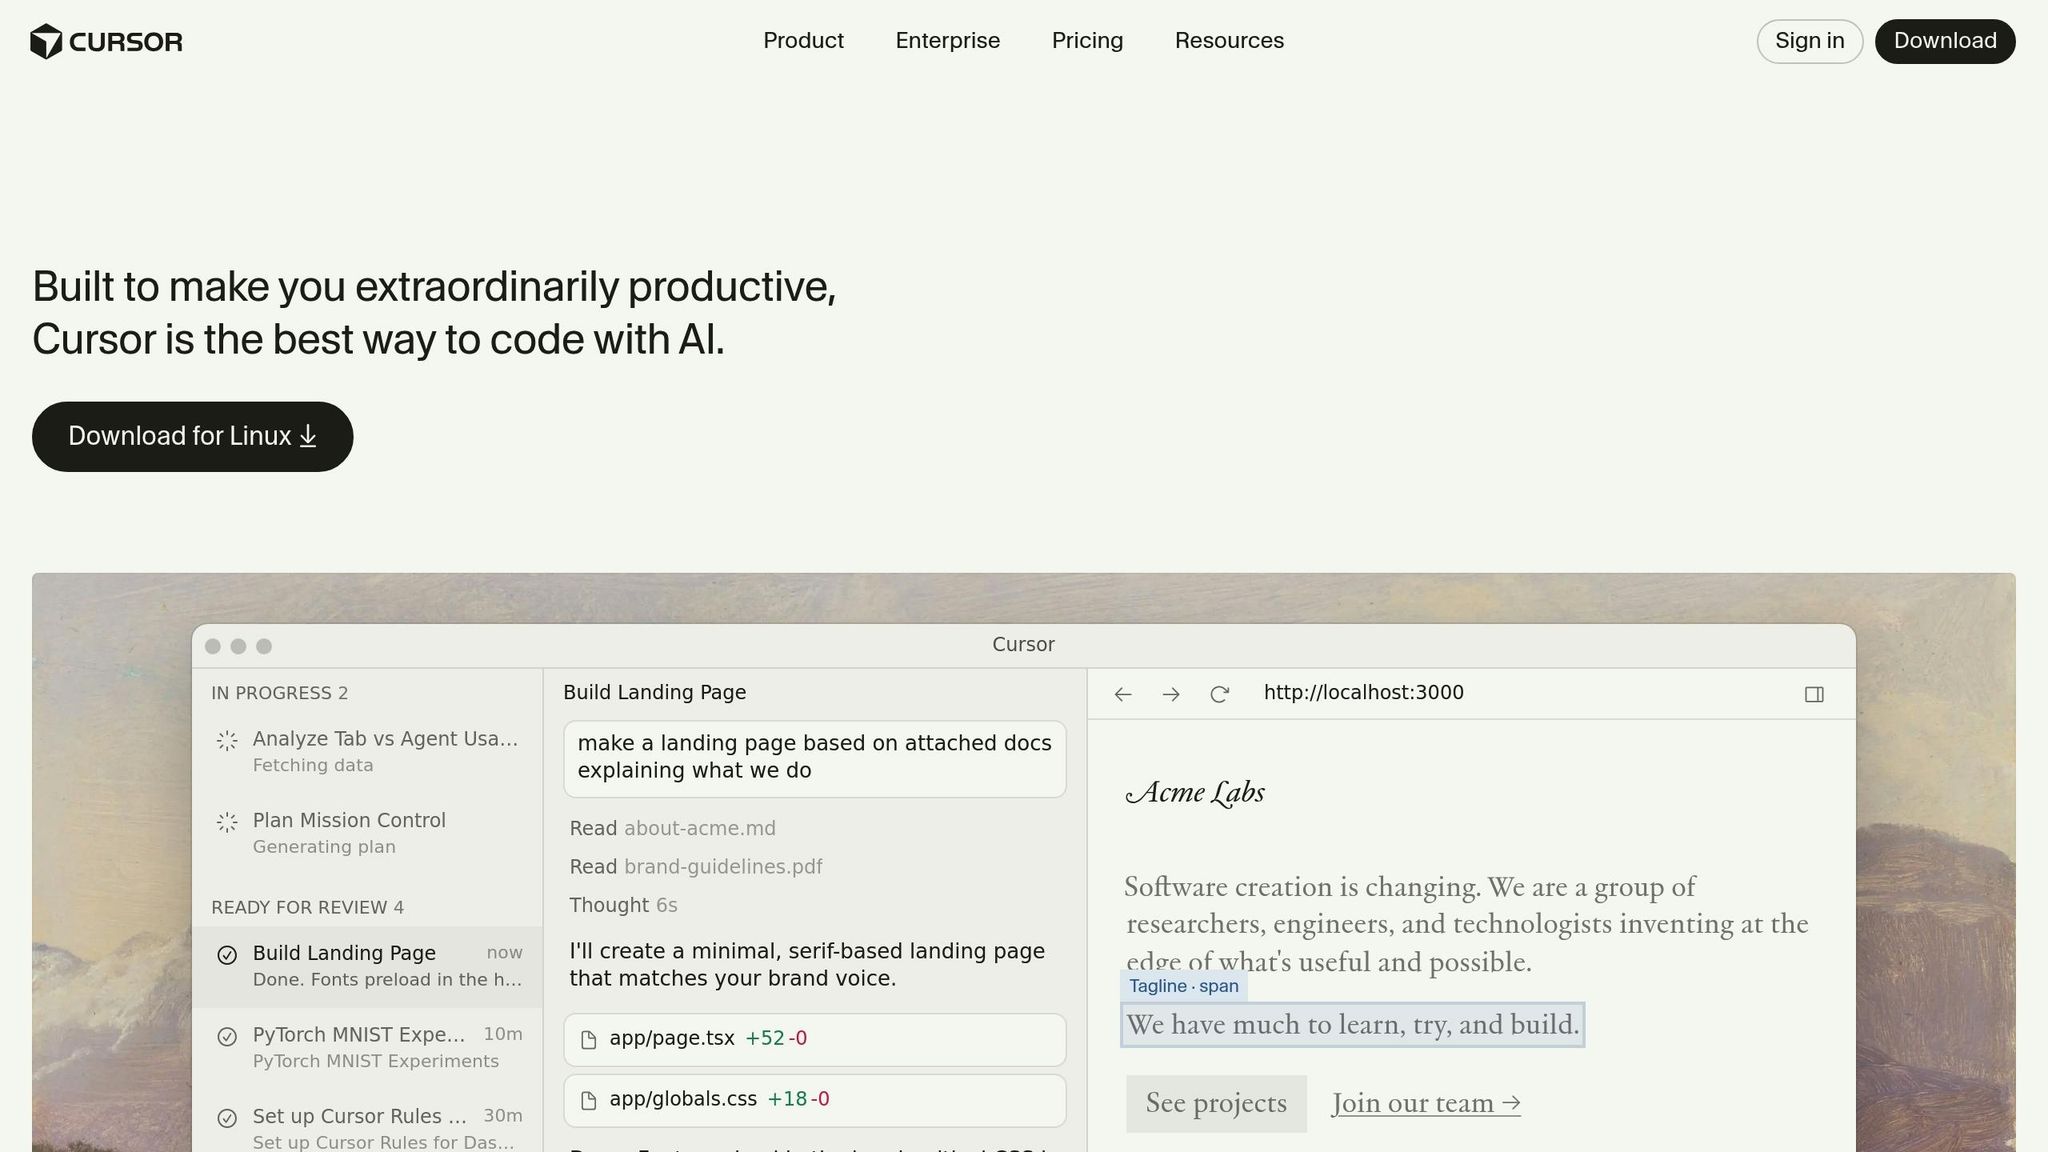The image size is (2048, 1152).
Task: Click the forward arrow in the preview browser
Action: pyautogui.click(x=1170, y=693)
